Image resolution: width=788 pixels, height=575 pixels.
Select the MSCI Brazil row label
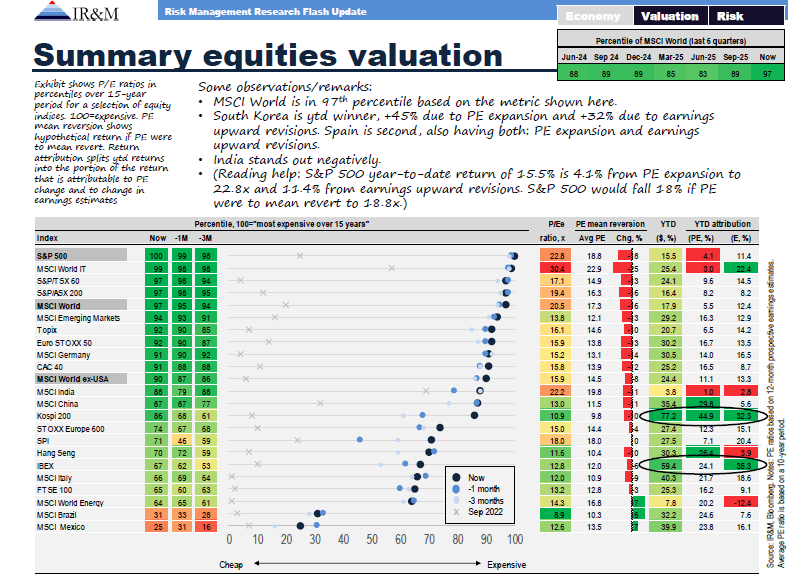[x=56, y=515]
